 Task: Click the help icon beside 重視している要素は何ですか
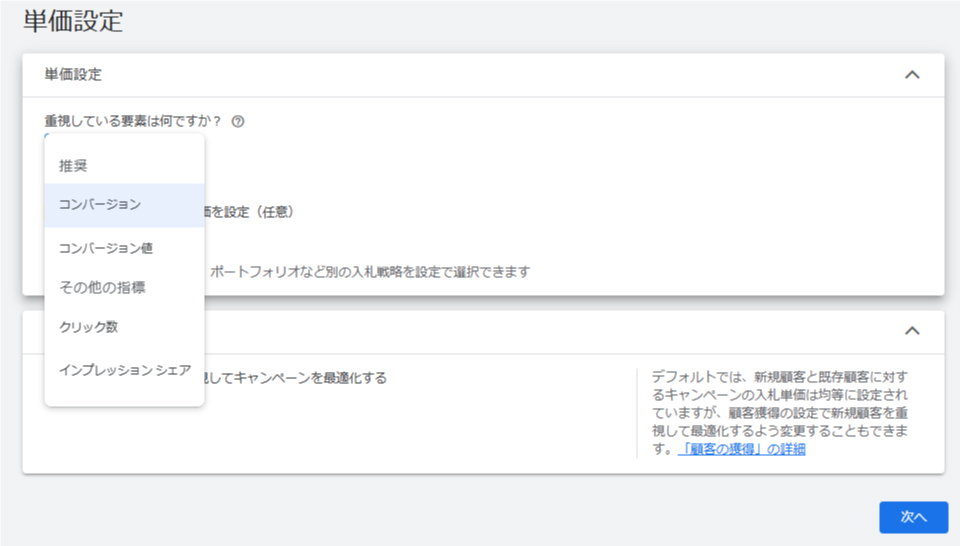[x=238, y=122]
